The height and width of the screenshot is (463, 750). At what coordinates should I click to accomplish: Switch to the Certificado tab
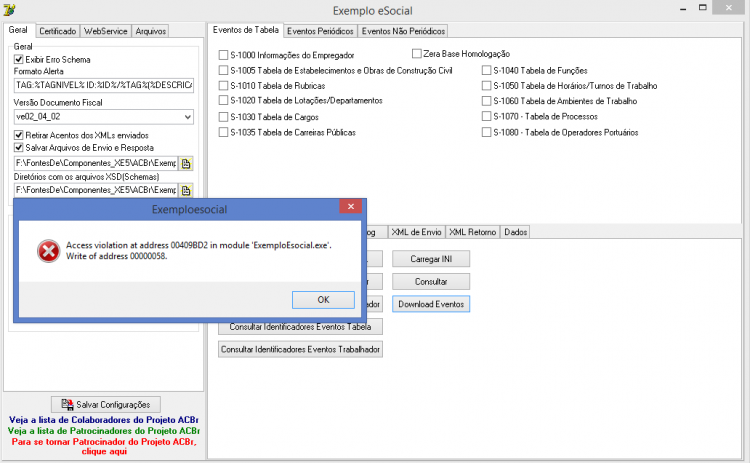coord(57,31)
